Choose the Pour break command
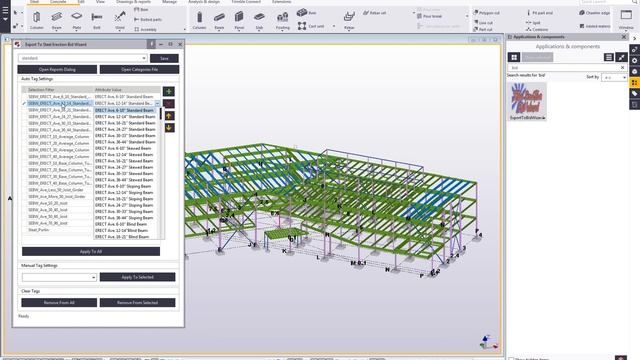The height and width of the screenshot is (360, 640). [x=429, y=16]
